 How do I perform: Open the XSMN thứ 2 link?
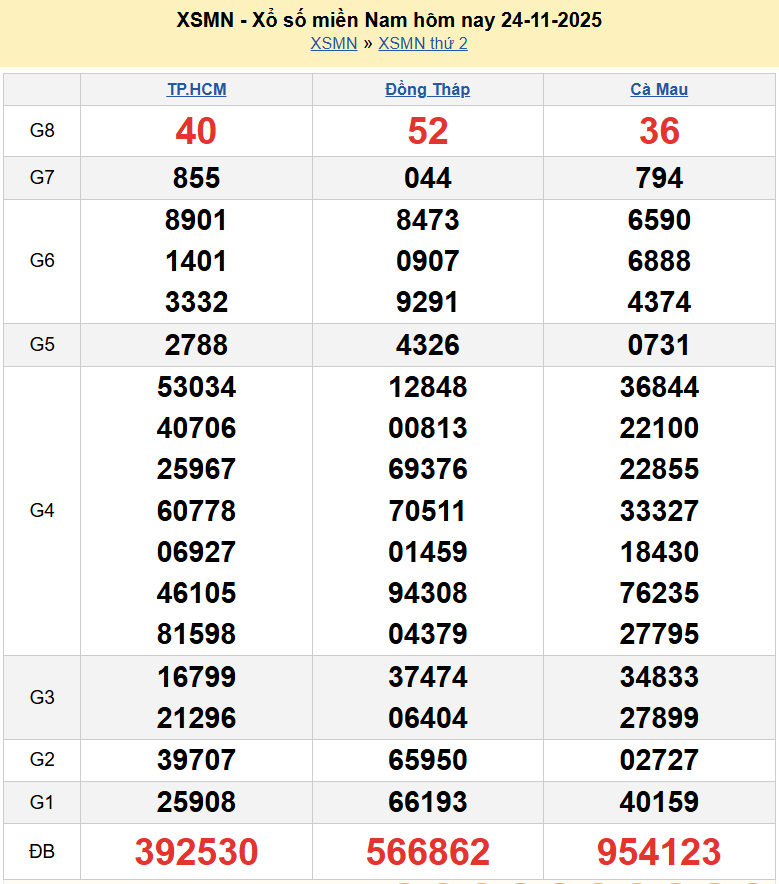point(423,43)
